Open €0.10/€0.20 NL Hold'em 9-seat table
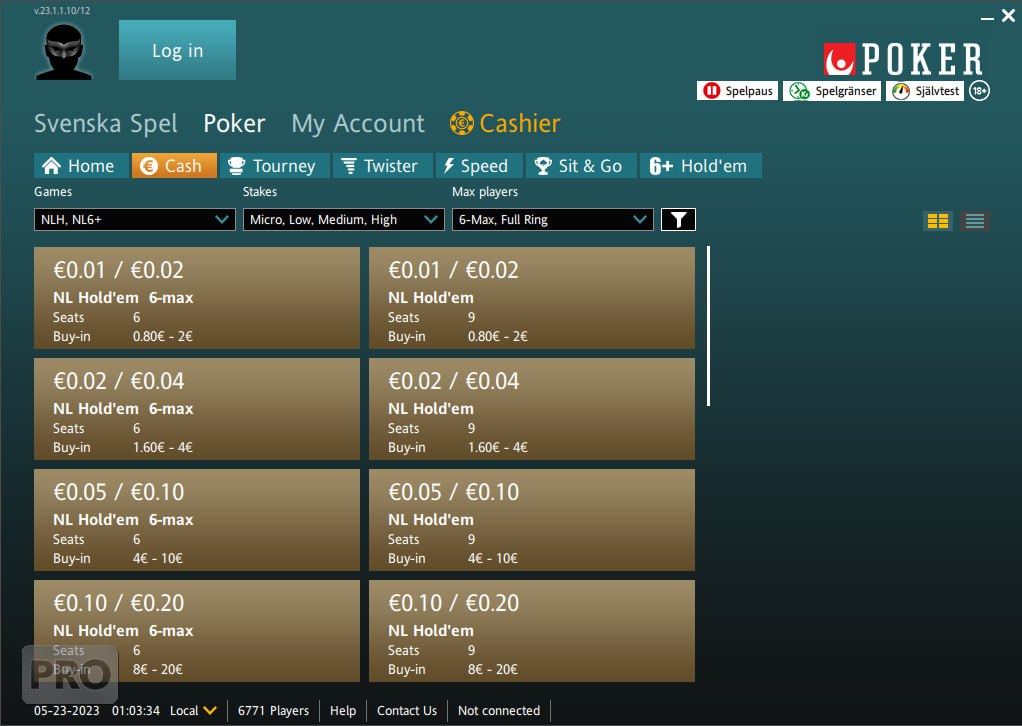 pyautogui.click(x=532, y=631)
